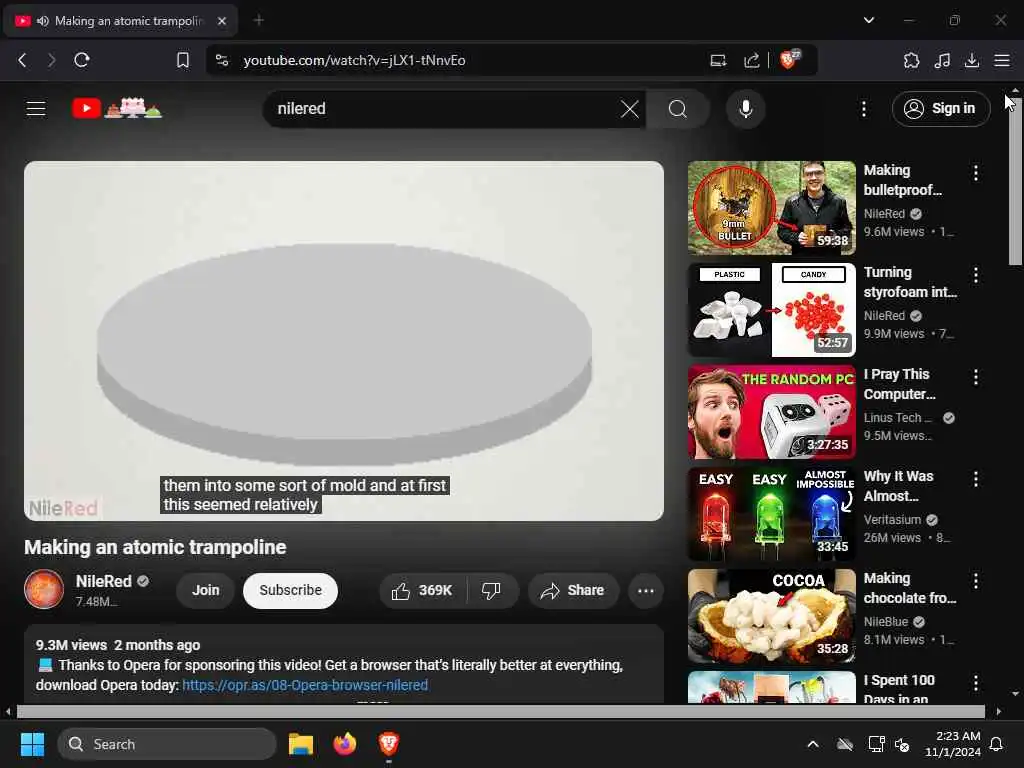
Task: Click the video player area
Action: pyautogui.click(x=344, y=341)
